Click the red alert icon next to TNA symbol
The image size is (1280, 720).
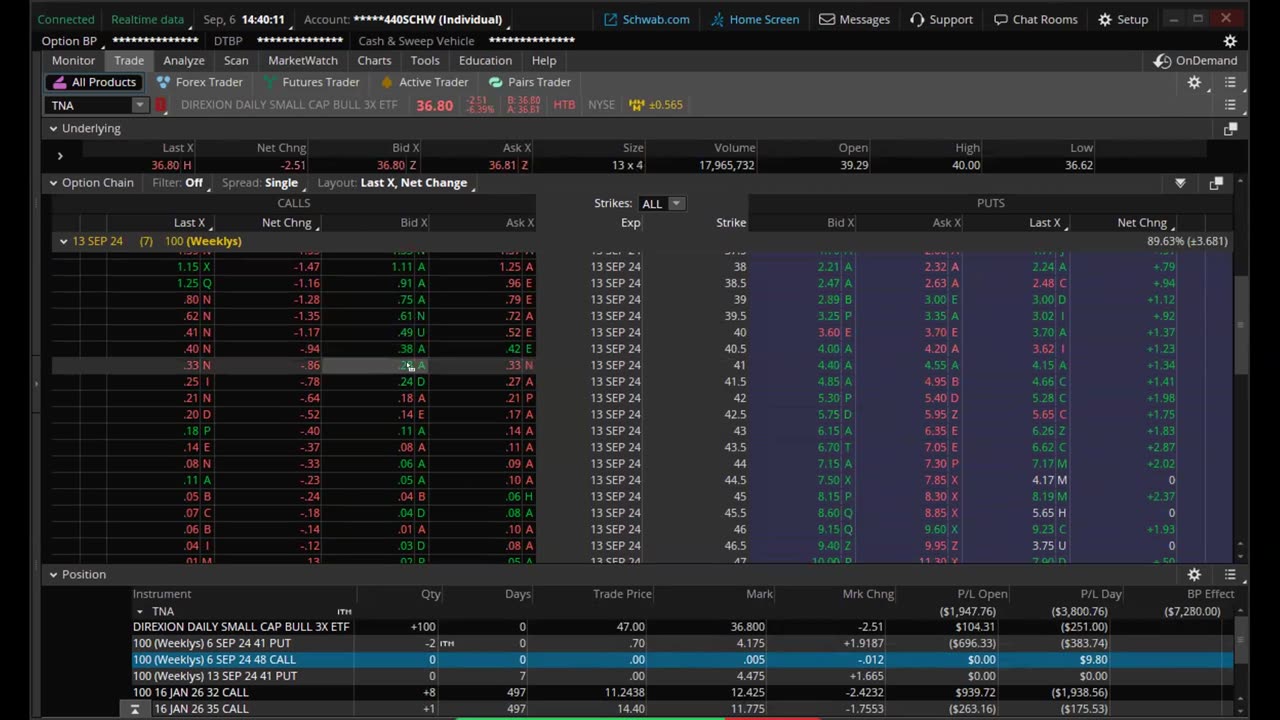[161, 105]
